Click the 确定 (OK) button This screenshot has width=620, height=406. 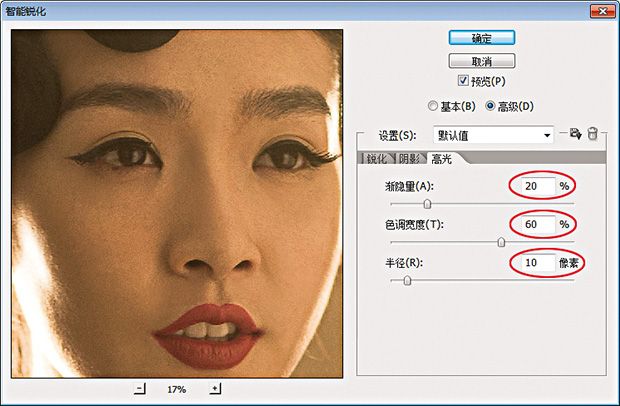(x=482, y=38)
